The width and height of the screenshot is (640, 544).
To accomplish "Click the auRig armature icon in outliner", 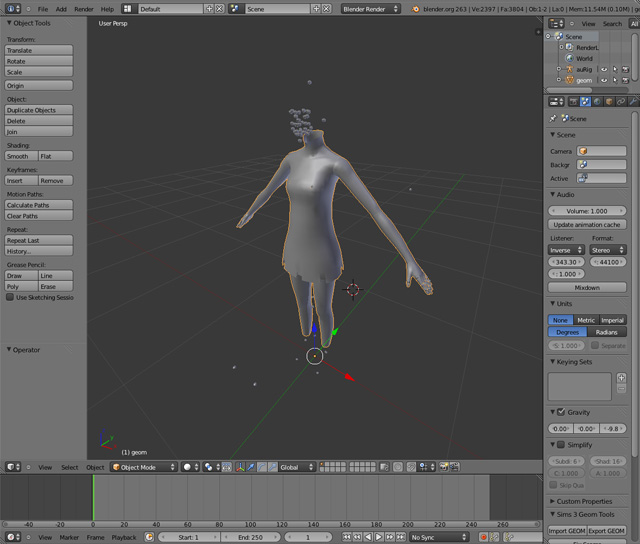I will (x=569, y=69).
